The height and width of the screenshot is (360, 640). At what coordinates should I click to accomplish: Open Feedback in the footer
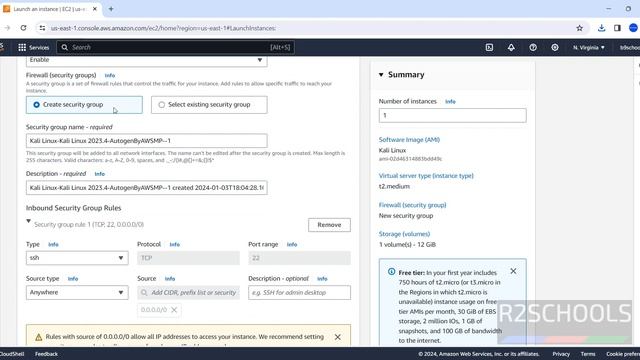click(47, 354)
